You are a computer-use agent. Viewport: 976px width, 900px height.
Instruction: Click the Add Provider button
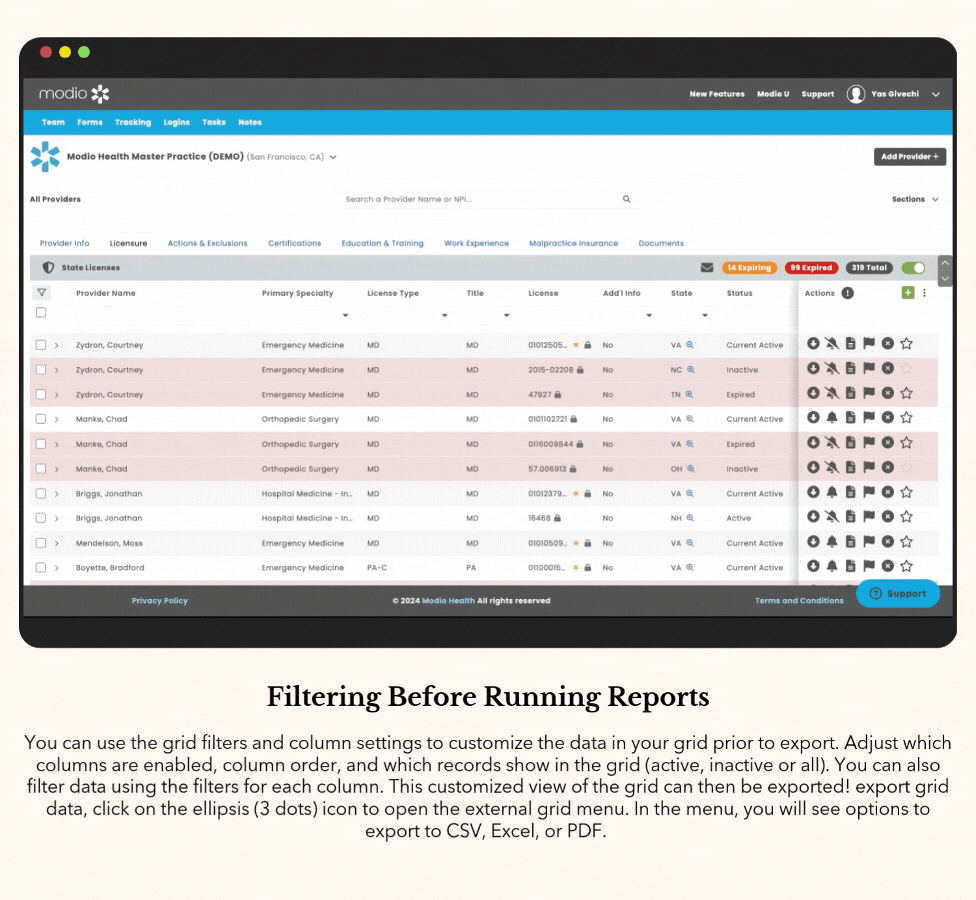(x=909, y=157)
